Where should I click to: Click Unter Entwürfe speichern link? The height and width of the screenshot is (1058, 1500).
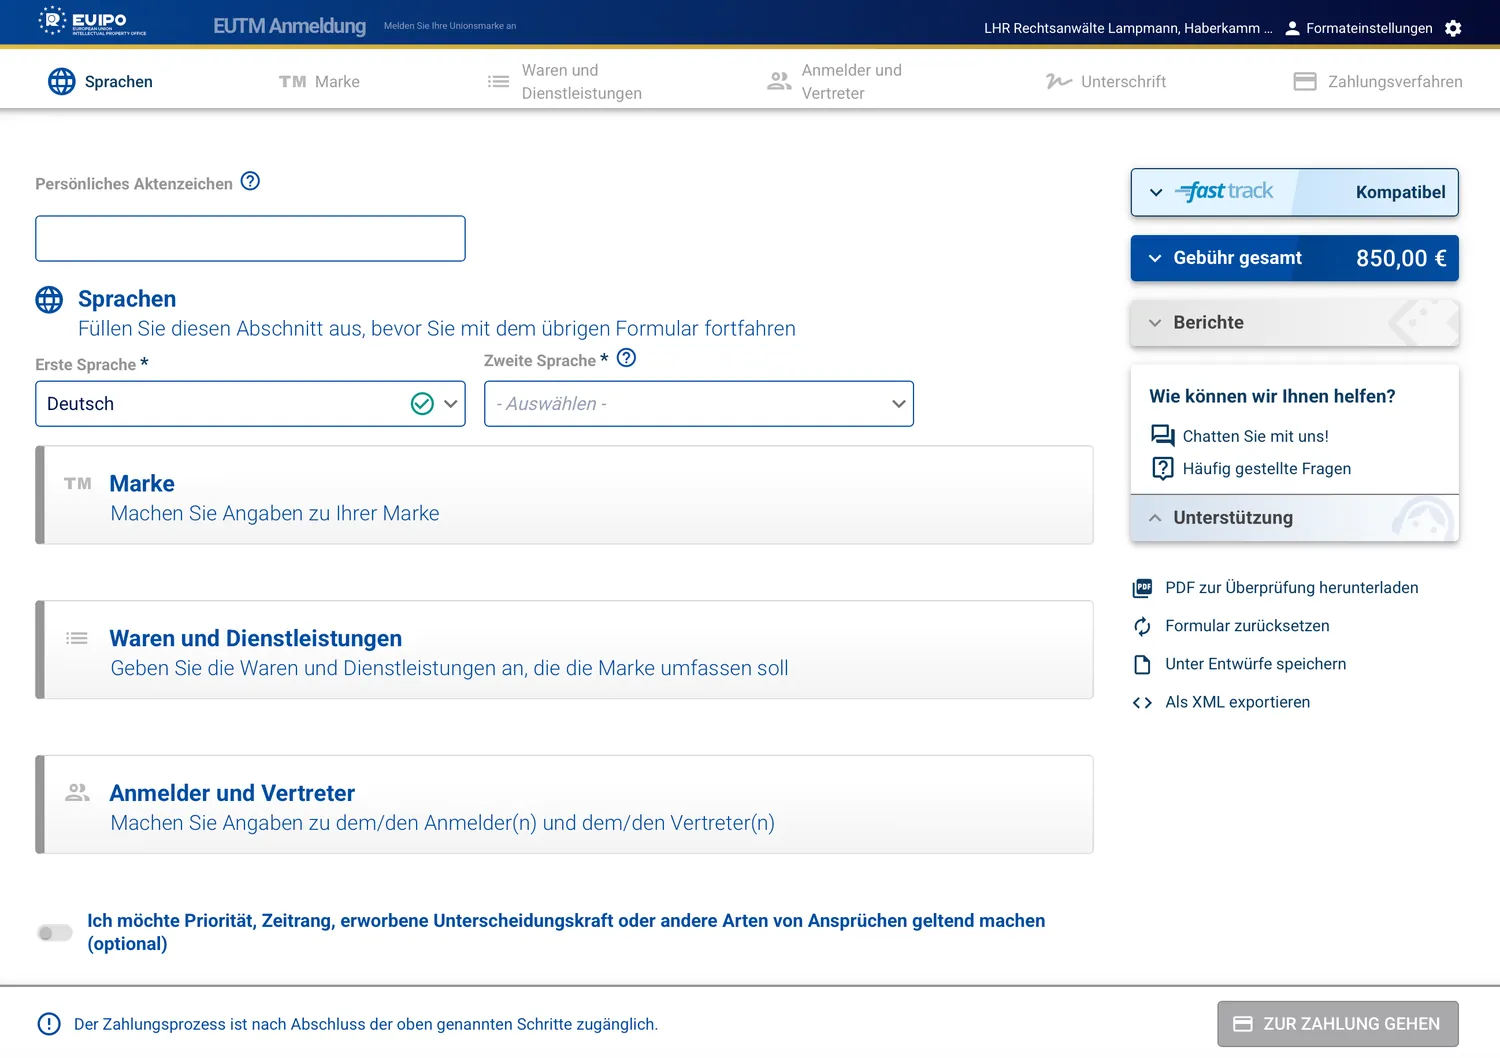tap(1255, 664)
